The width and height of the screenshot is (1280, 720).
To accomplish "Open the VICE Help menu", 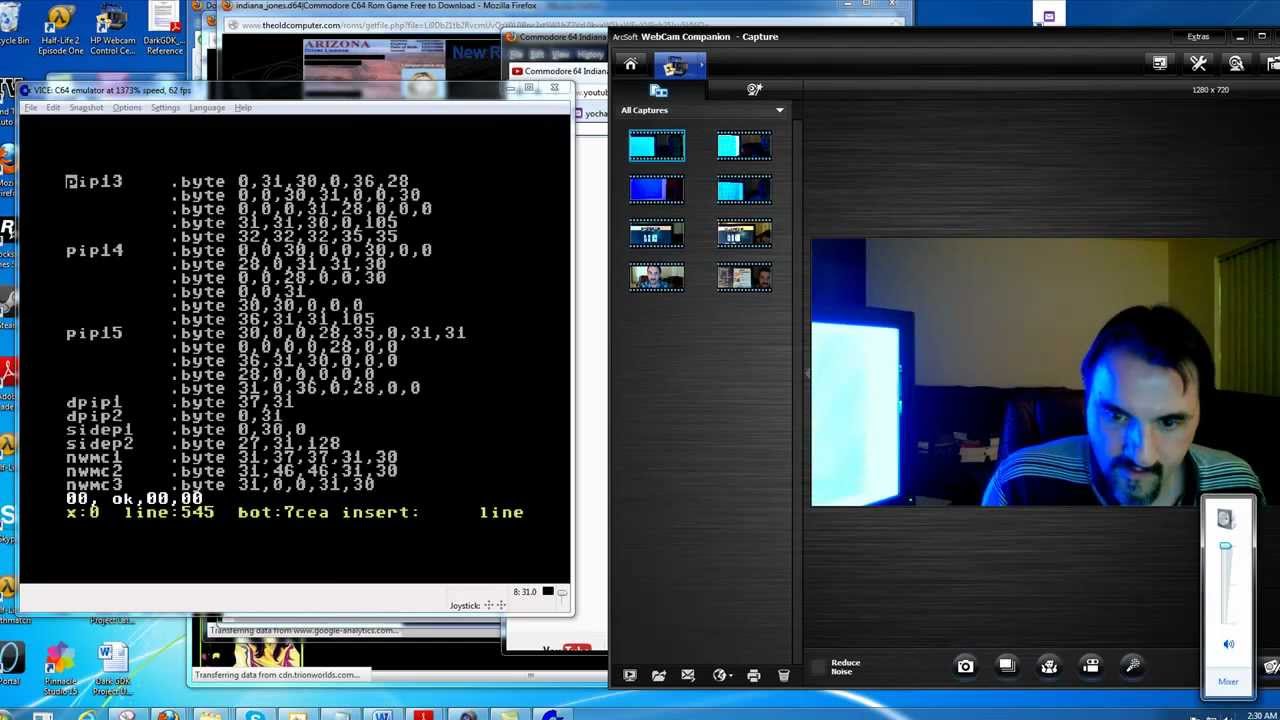I will pos(243,108).
